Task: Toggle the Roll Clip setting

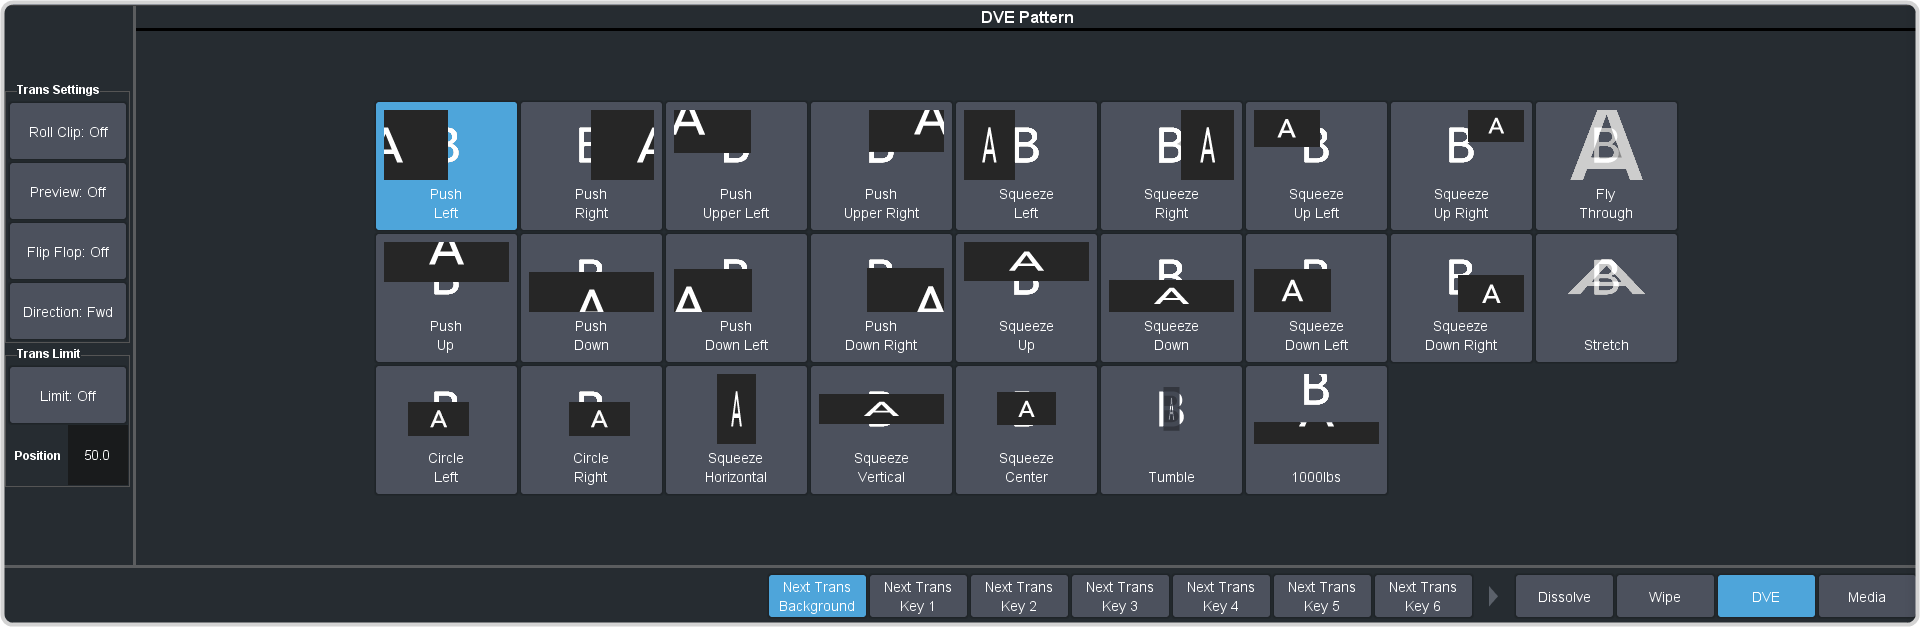Action: click(68, 132)
